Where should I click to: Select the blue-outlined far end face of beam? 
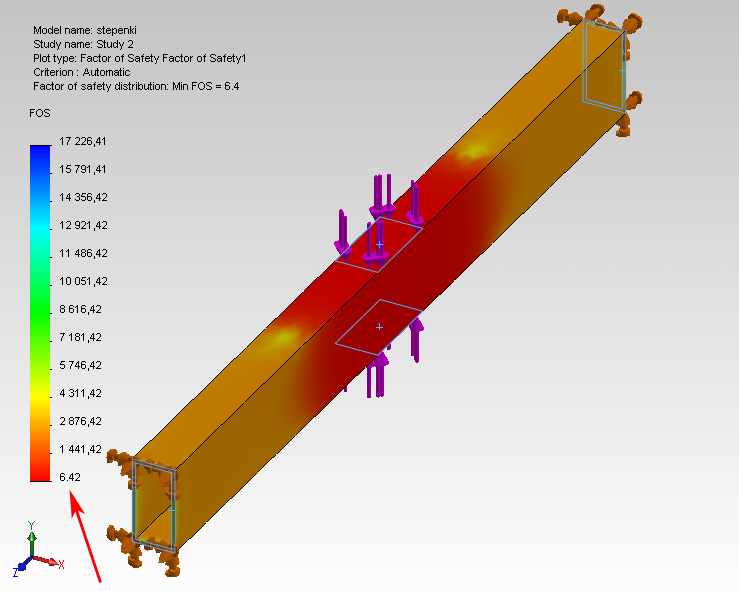pos(605,66)
